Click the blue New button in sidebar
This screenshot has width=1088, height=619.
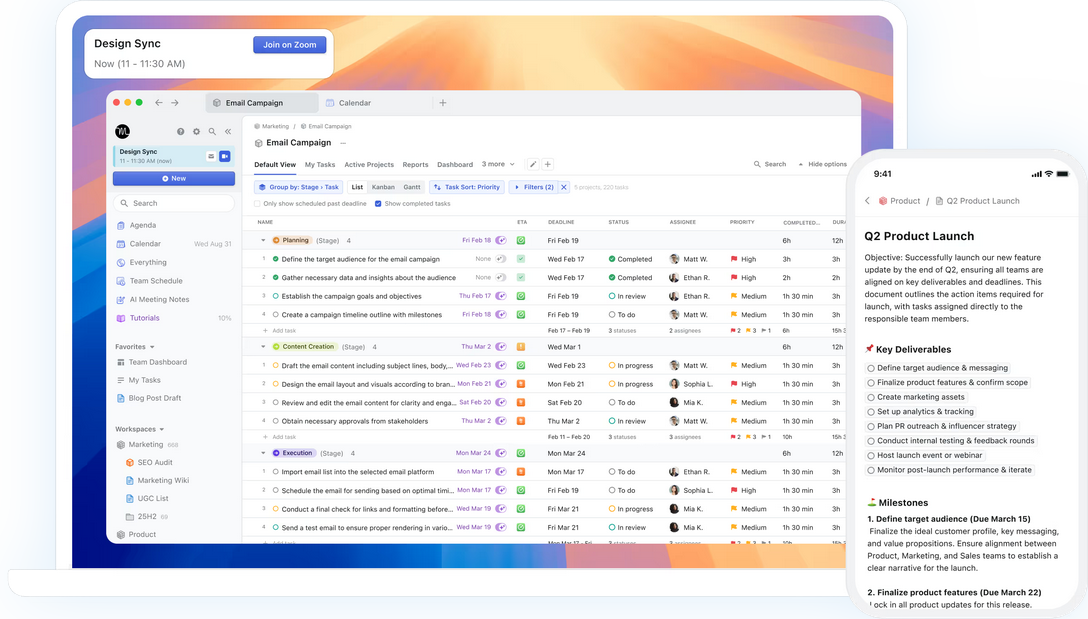click(x=174, y=179)
